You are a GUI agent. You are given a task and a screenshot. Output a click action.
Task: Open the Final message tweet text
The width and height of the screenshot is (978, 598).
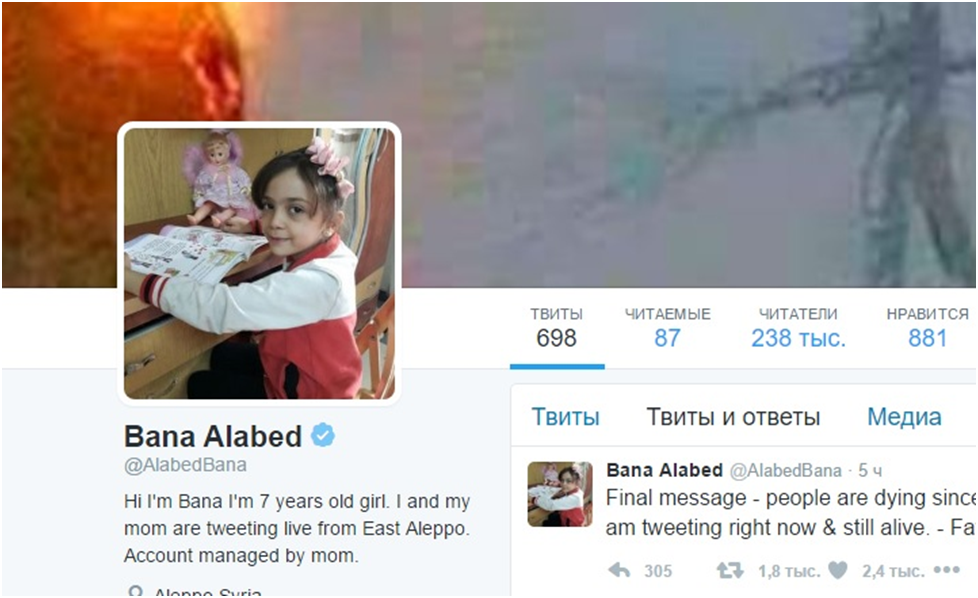(790, 513)
